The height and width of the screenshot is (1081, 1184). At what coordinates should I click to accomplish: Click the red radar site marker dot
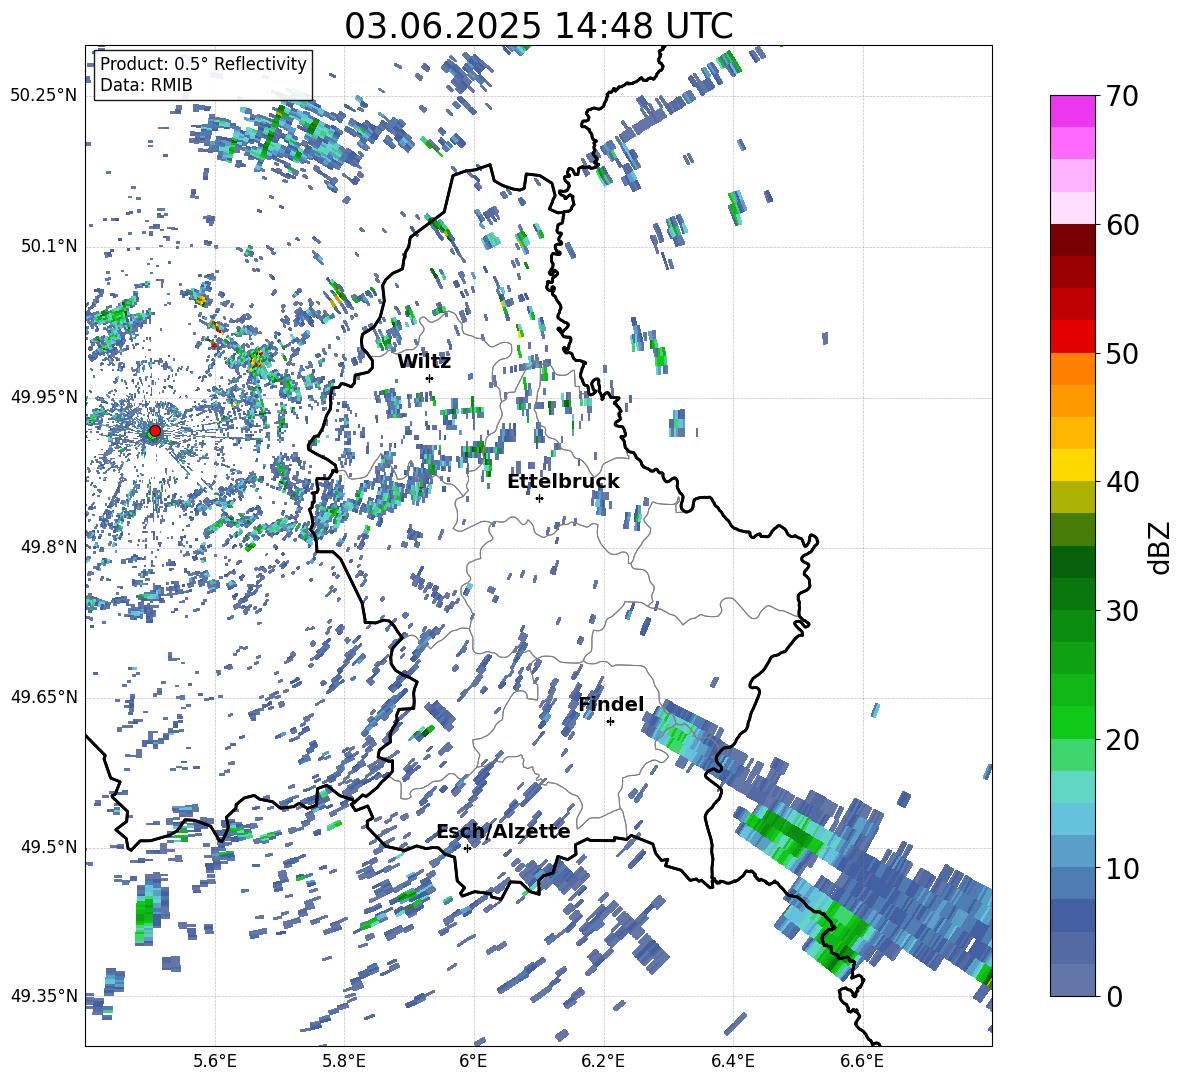pyautogui.click(x=155, y=430)
